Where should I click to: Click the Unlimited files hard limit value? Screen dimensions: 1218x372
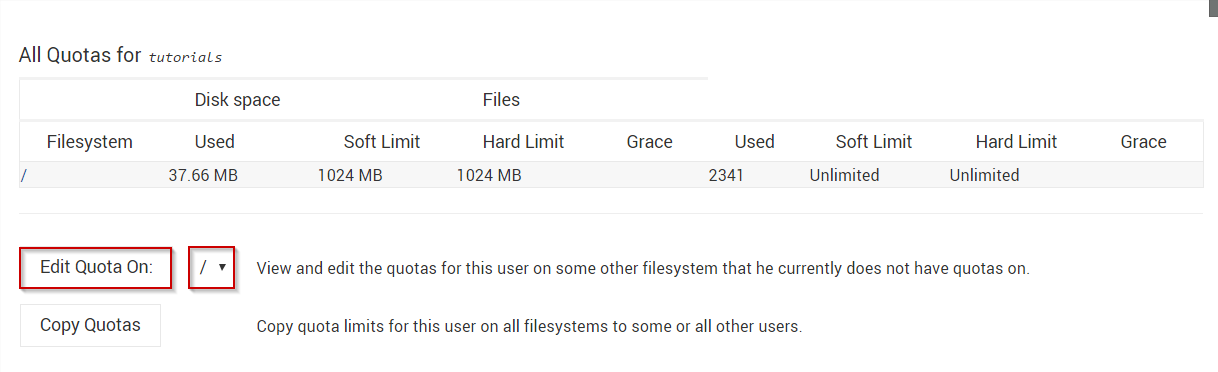pos(985,176)
